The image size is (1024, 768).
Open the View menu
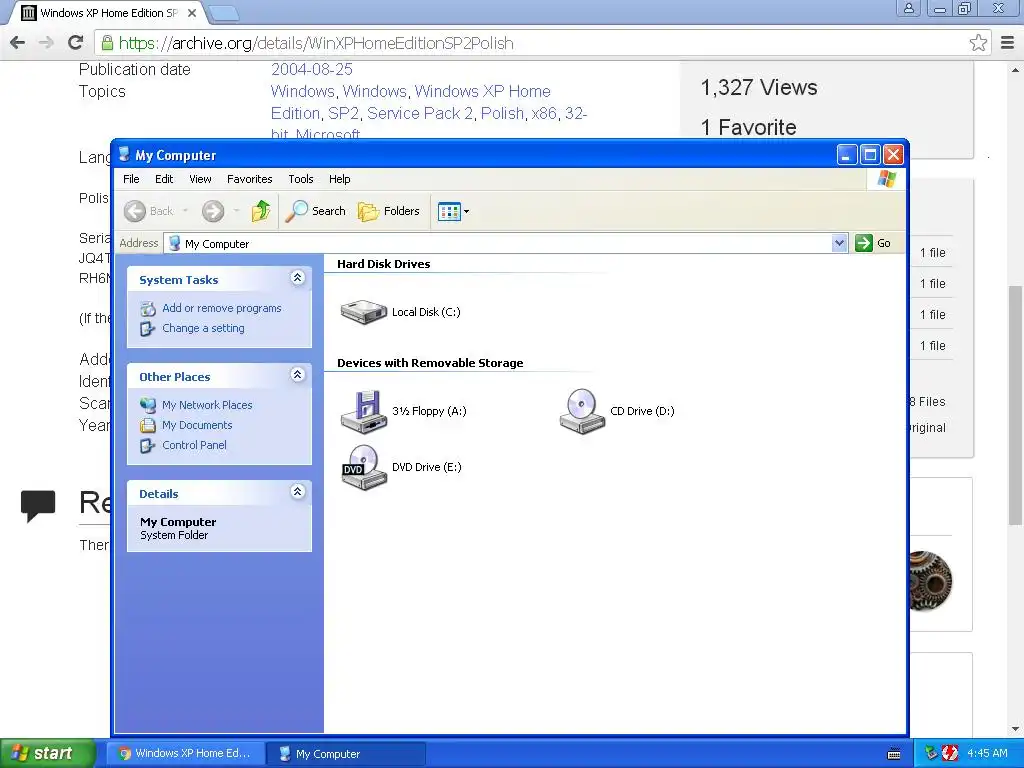coord(200,179)
